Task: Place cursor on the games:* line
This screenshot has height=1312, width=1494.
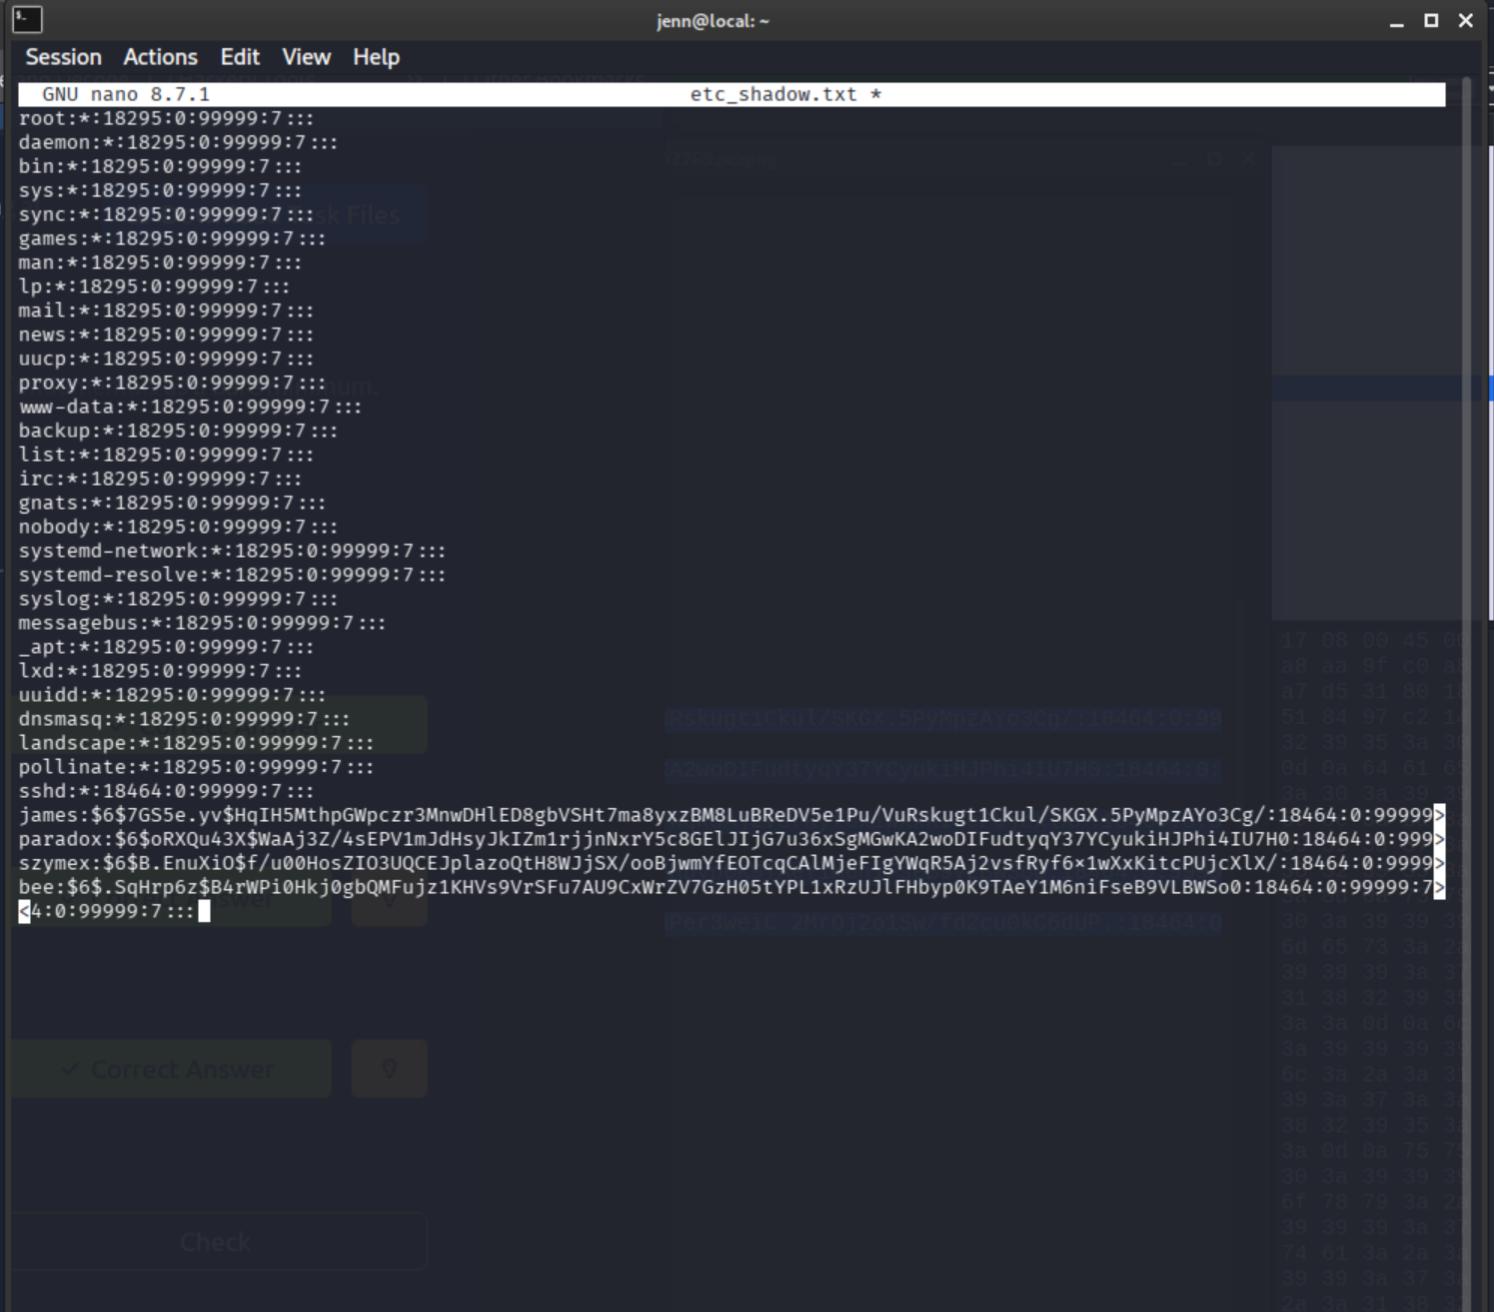Action: point(172,238)
